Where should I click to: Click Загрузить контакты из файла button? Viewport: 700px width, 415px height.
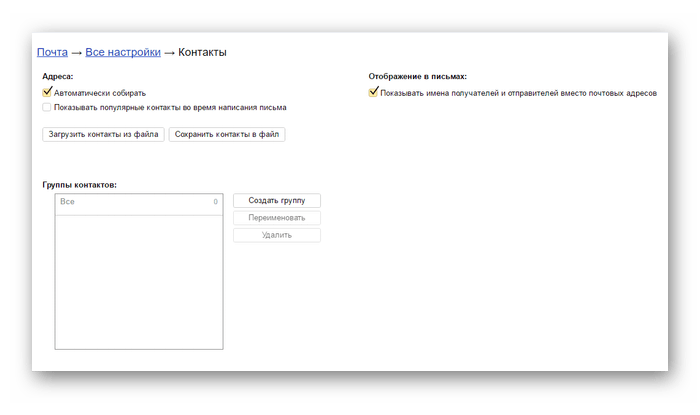(103, 134)
